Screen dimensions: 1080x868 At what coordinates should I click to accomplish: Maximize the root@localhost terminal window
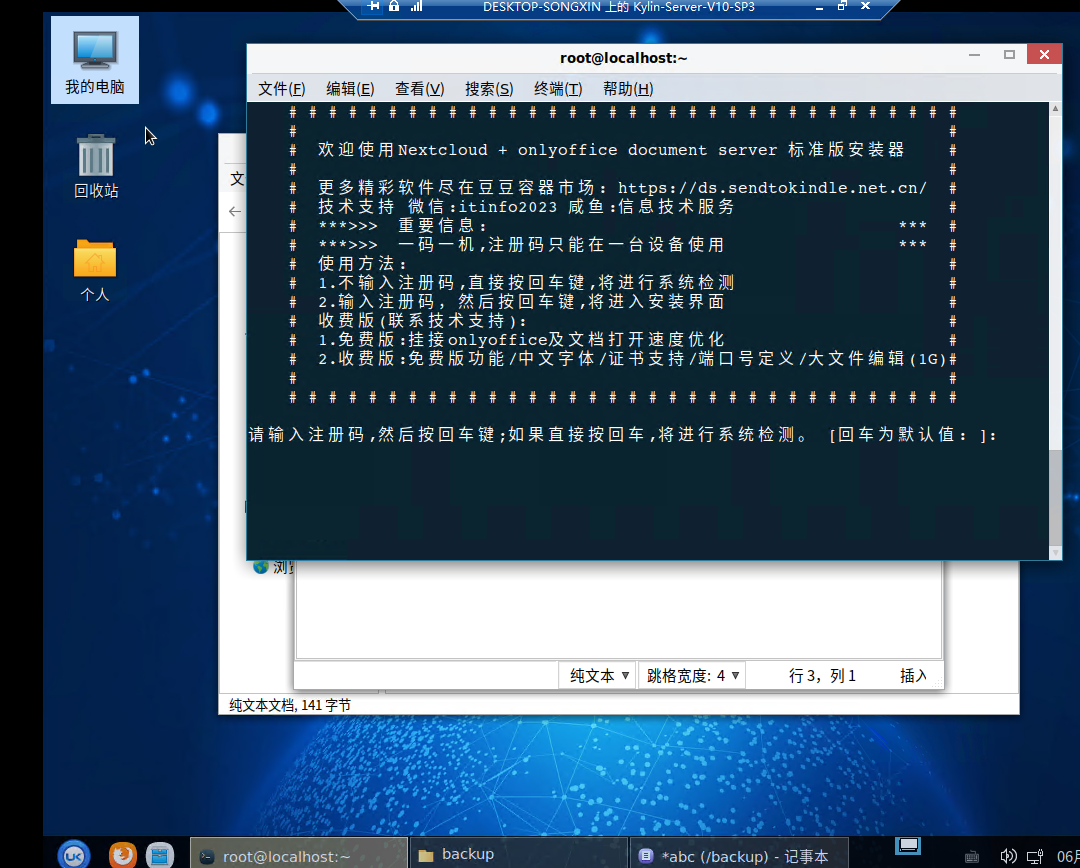[1009, 55]
